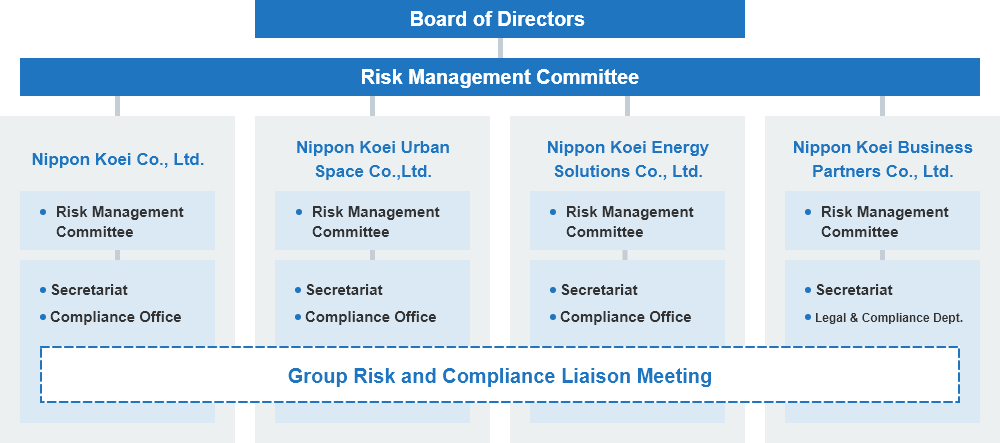Click Legal & Compliance Dept. item
Screen dimensions: 1000x443
(x=889, y=317)
